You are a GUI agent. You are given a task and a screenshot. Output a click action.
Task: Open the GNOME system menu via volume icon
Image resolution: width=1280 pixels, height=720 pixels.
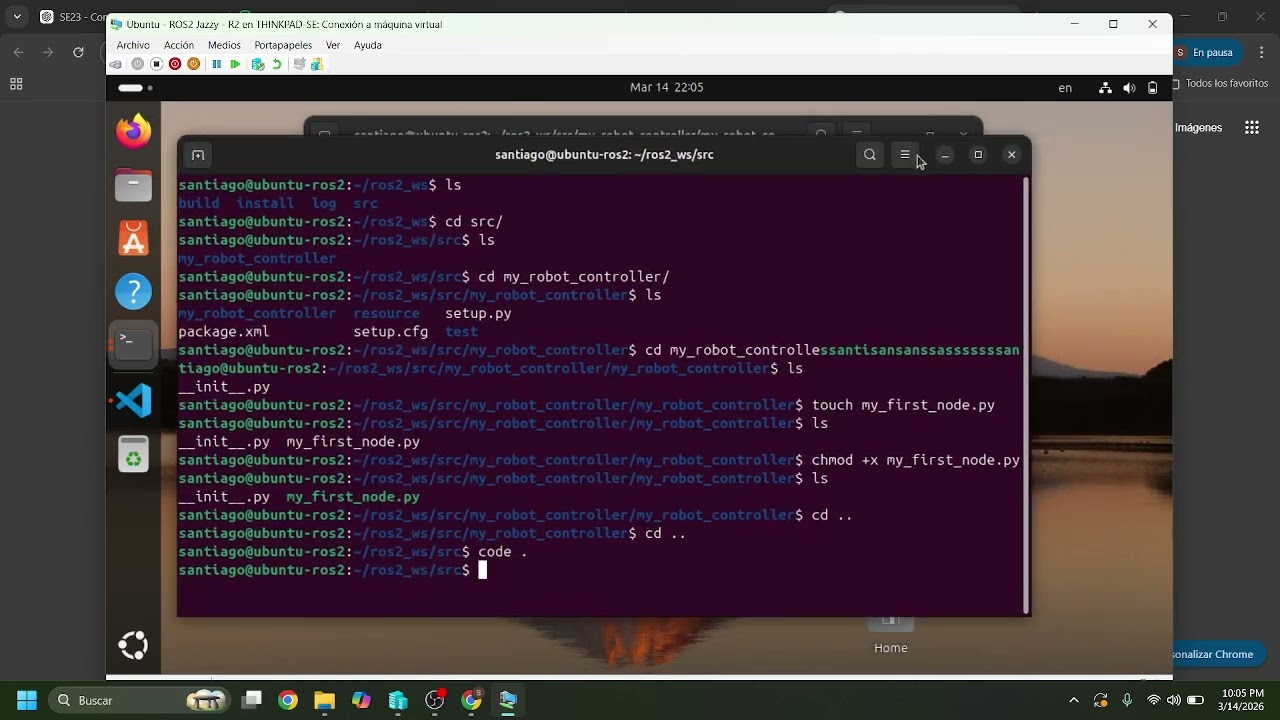[1129, 88]
